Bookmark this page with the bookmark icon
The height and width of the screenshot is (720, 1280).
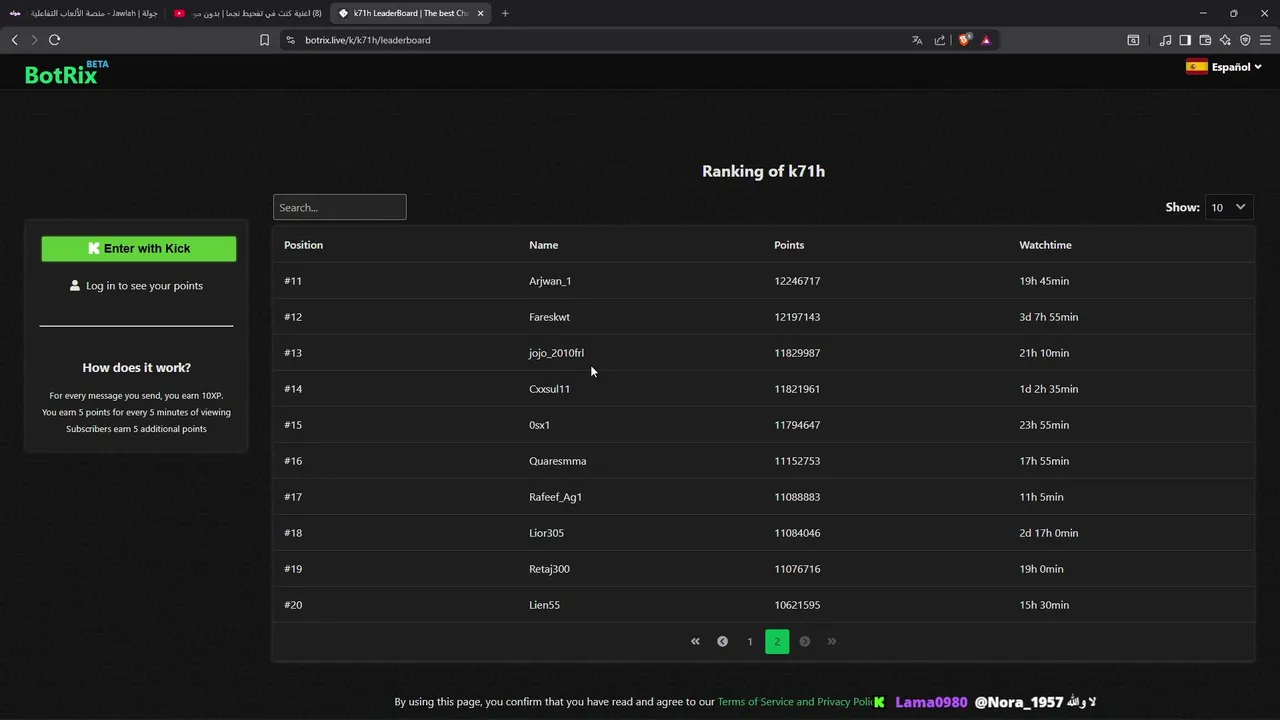pos(264,40)
